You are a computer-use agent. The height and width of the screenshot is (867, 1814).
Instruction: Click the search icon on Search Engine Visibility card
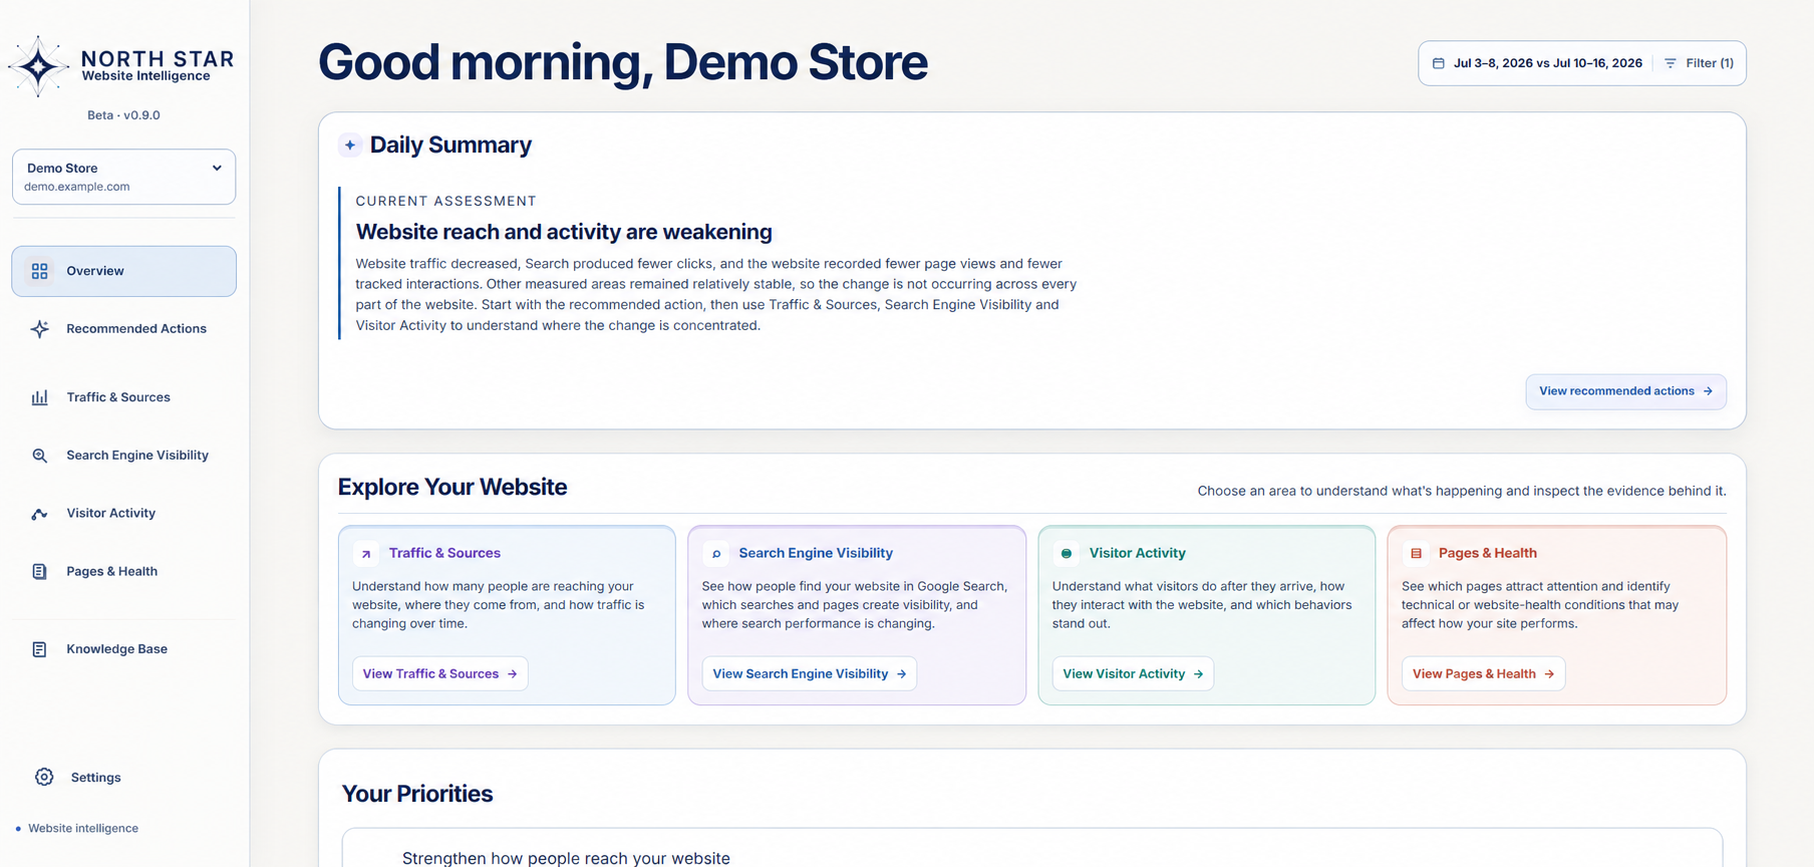[716, 553]
